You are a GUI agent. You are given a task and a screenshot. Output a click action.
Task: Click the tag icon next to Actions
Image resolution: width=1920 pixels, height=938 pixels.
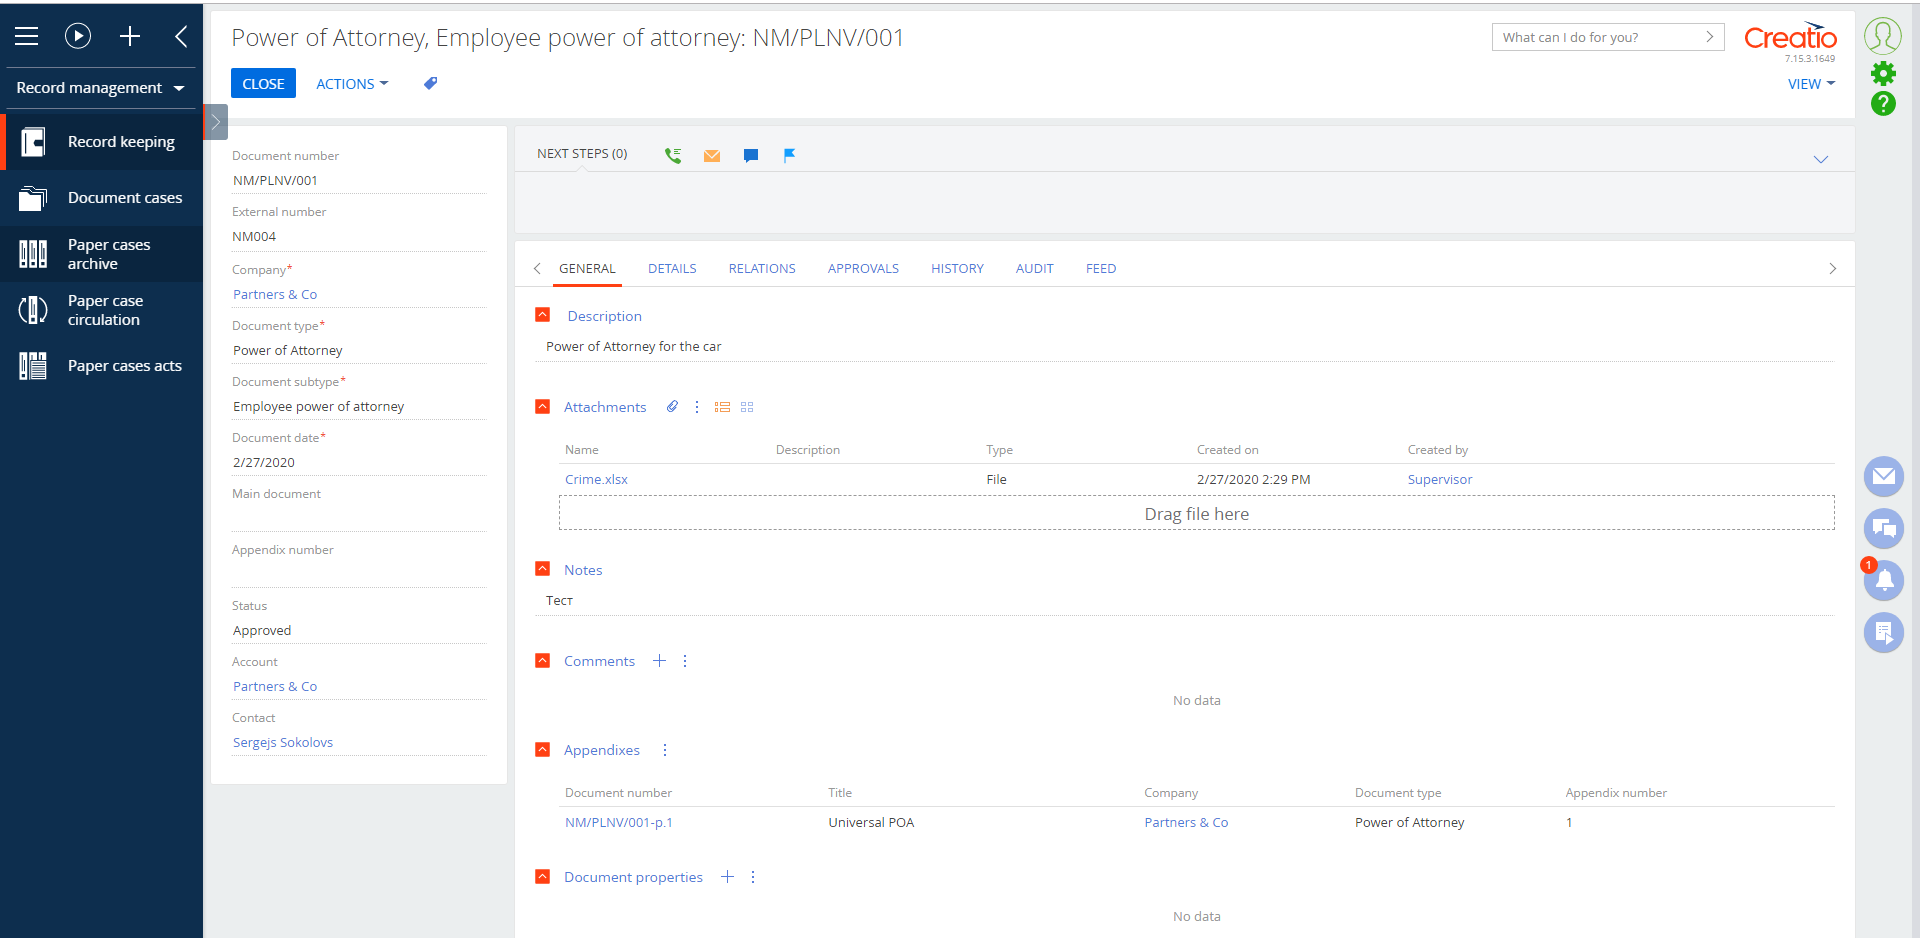[x=430, y=84]
